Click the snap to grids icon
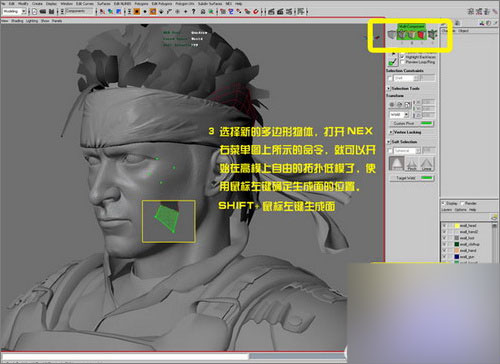The image size is (500, 364). point(223,11)
